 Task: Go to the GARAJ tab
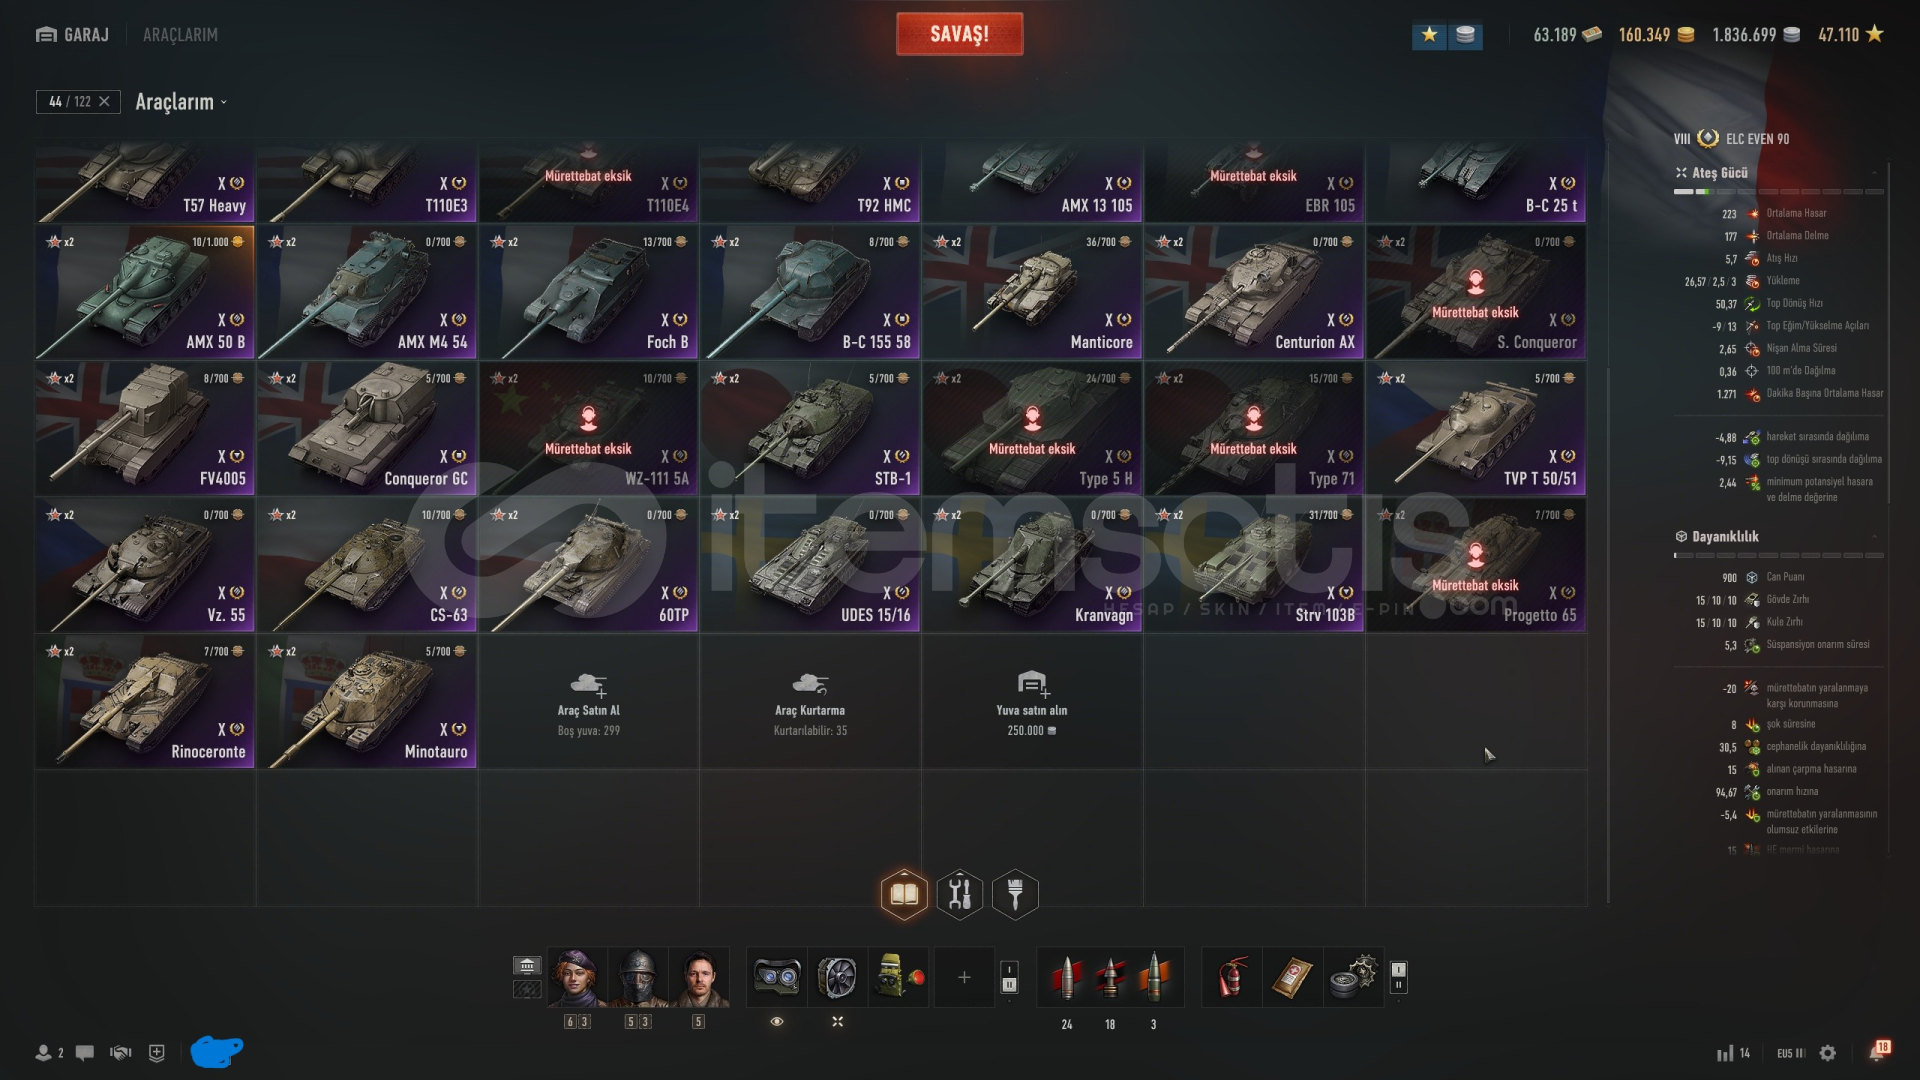73,35
